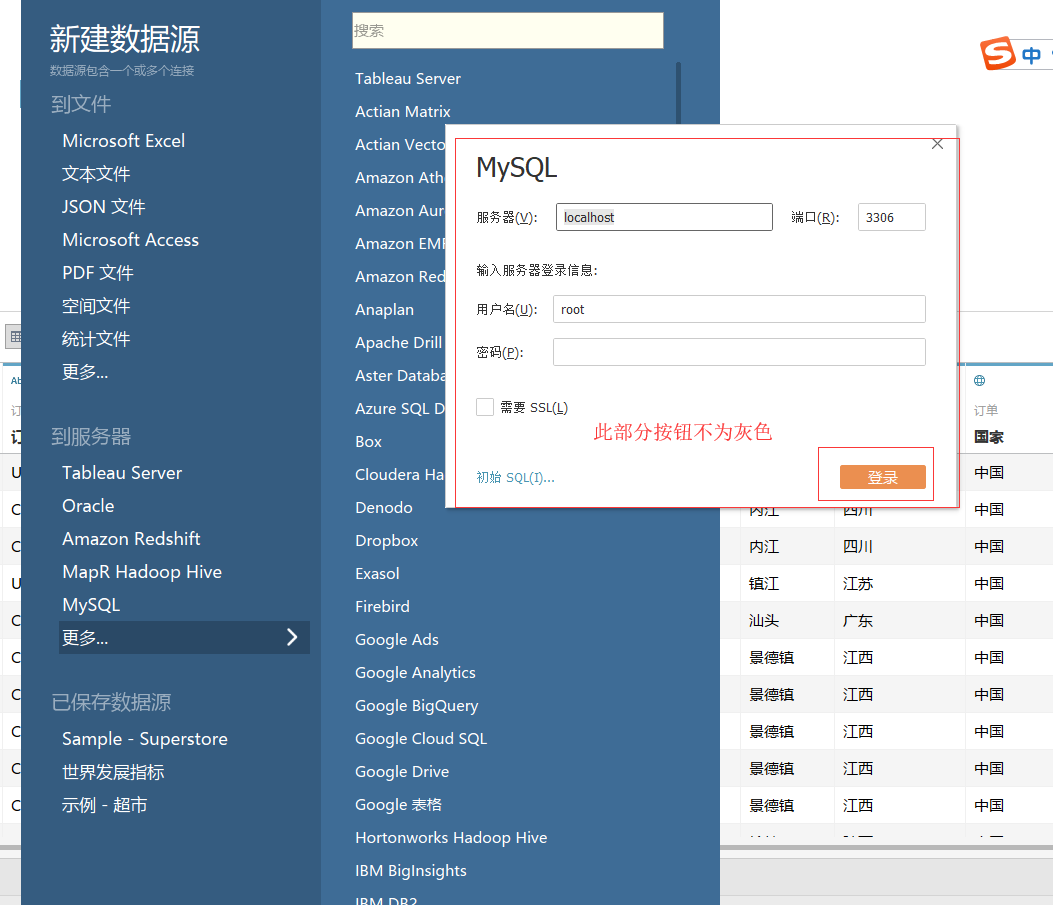
Task: Click the 端口 field showing 3306
Action: tap(891, 217)
